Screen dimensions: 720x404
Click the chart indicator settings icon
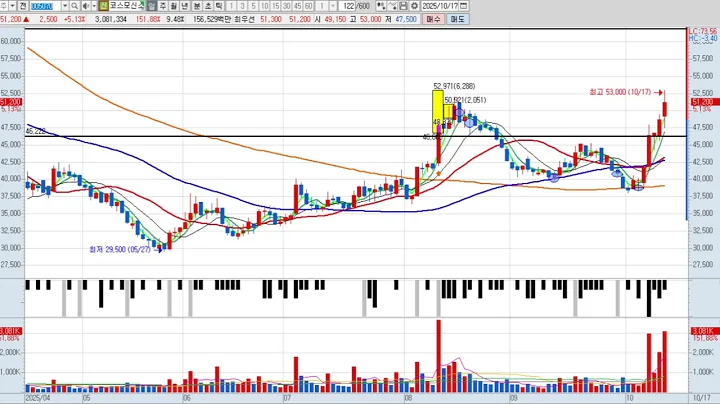(381, 6)
